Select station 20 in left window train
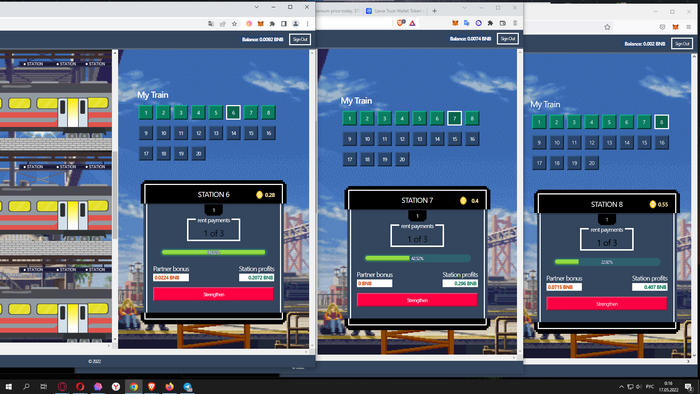Screen dimensions: 700x394 [x=198, y=153]
